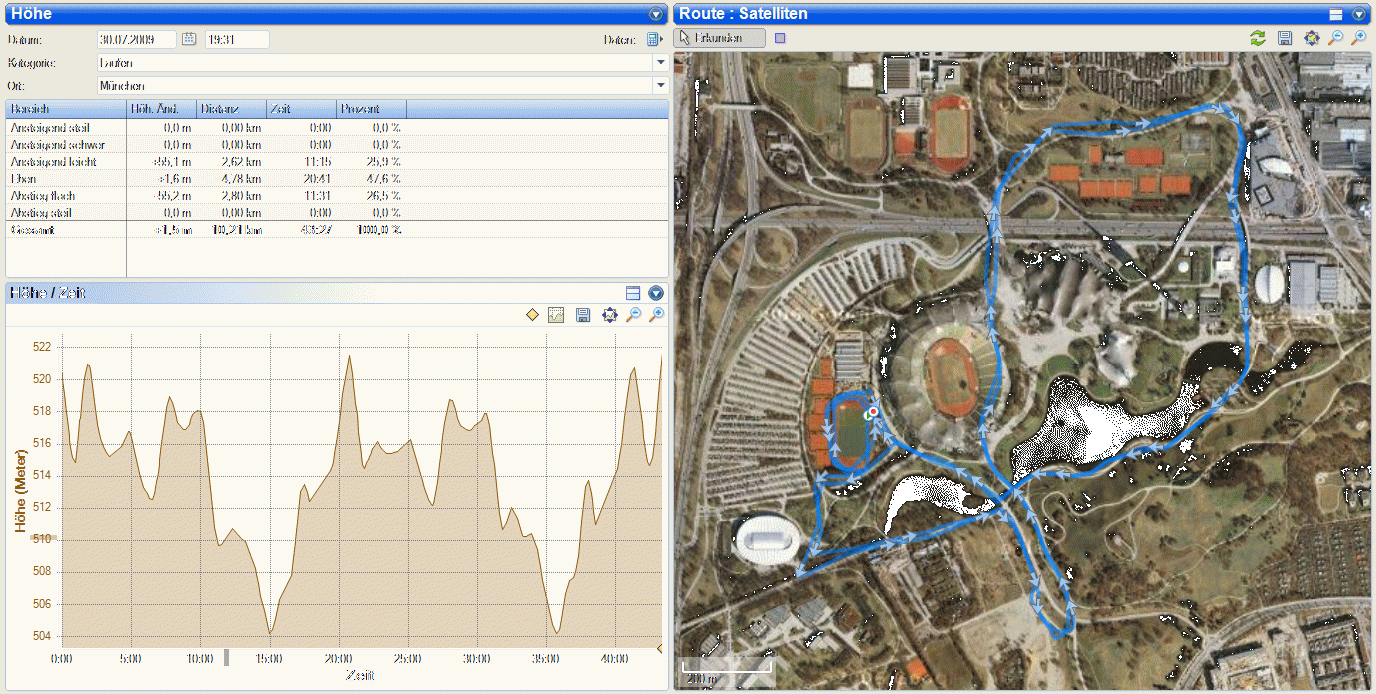Save the Höhe / Zeit chart
Image resolution: width=1376 pixels, height=694 pixels.
coord(583,315)
